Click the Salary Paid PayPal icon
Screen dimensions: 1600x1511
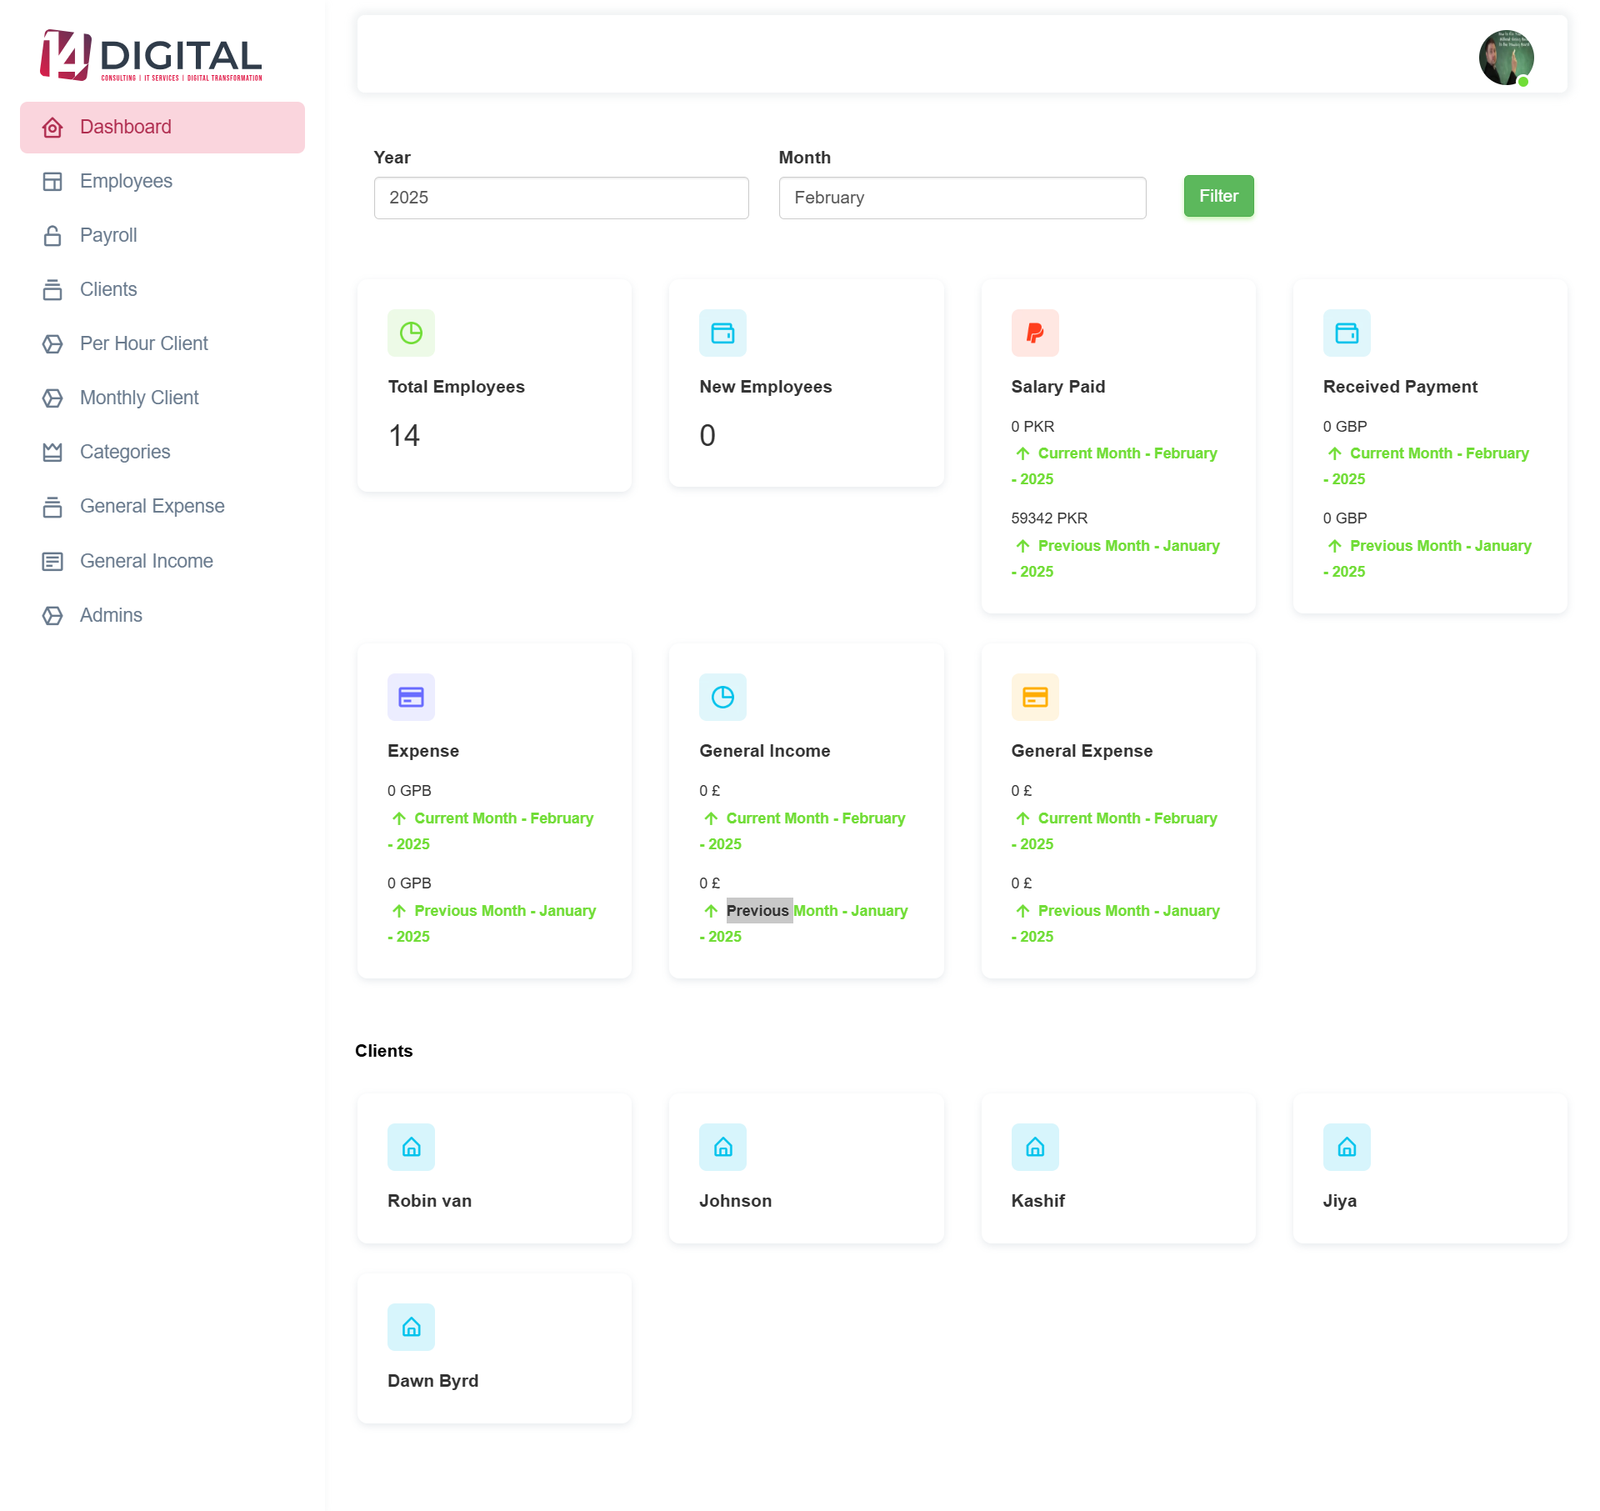[1035, 333]
